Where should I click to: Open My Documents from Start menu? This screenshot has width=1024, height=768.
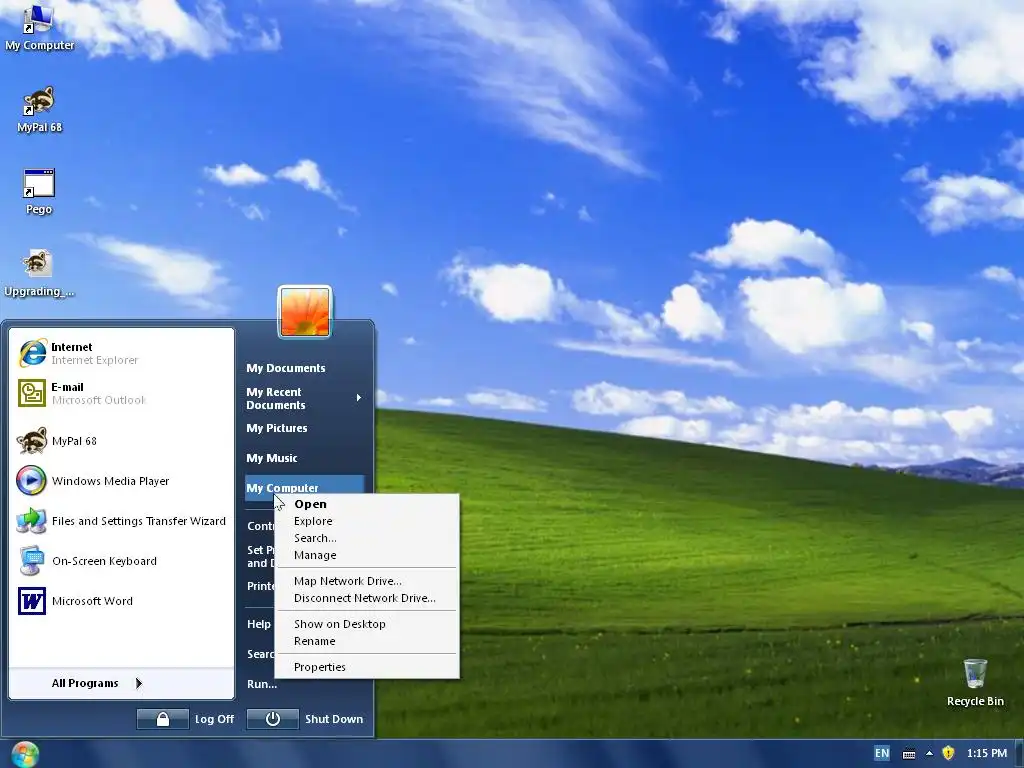coord(304,368)
